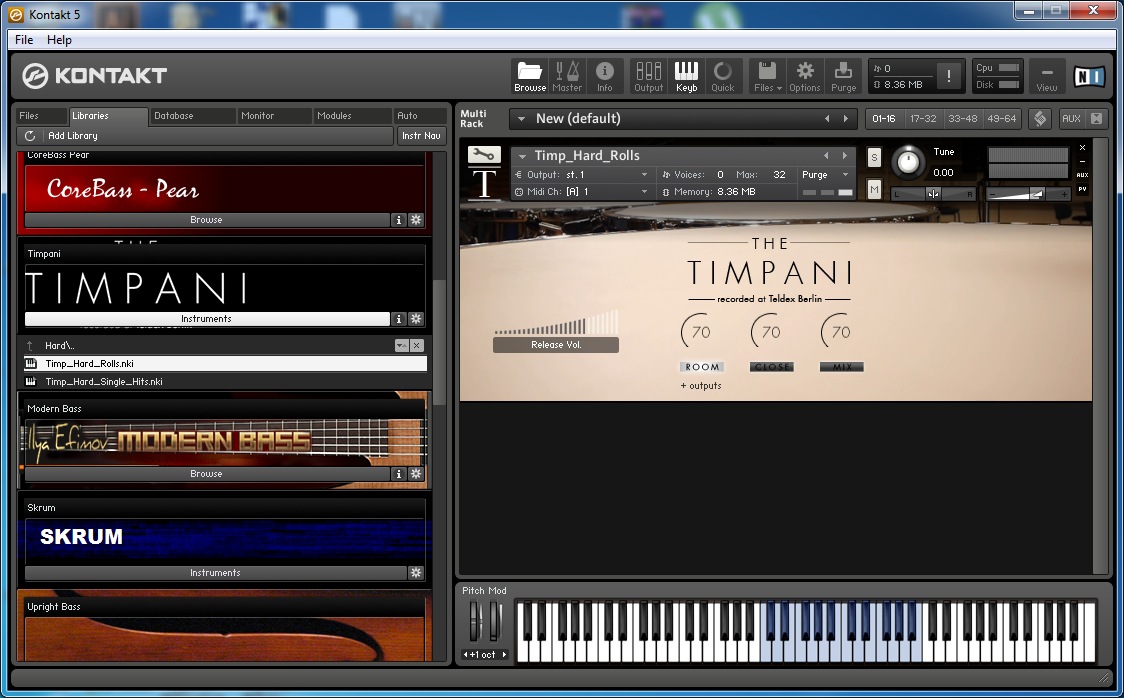
Task: Show the Info pane icon
Action: [x=604, y=76]
